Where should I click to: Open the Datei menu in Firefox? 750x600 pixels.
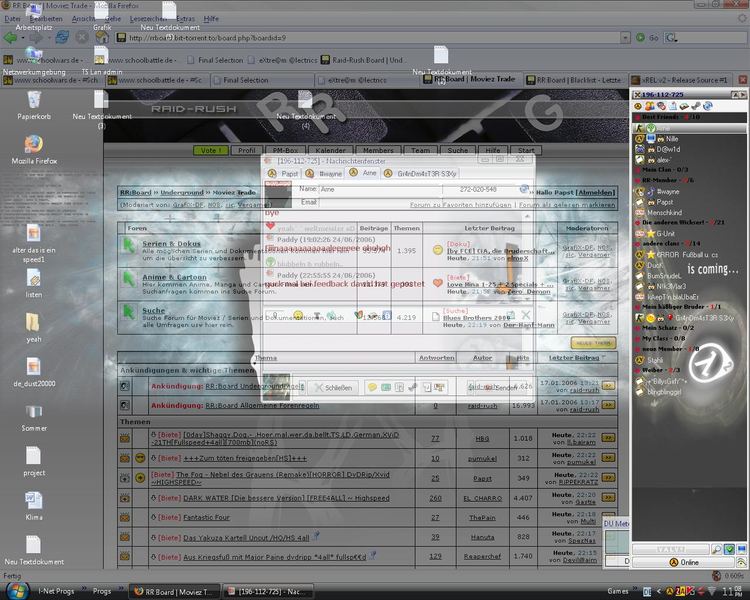pyautogui.click(x=12, y=19)
